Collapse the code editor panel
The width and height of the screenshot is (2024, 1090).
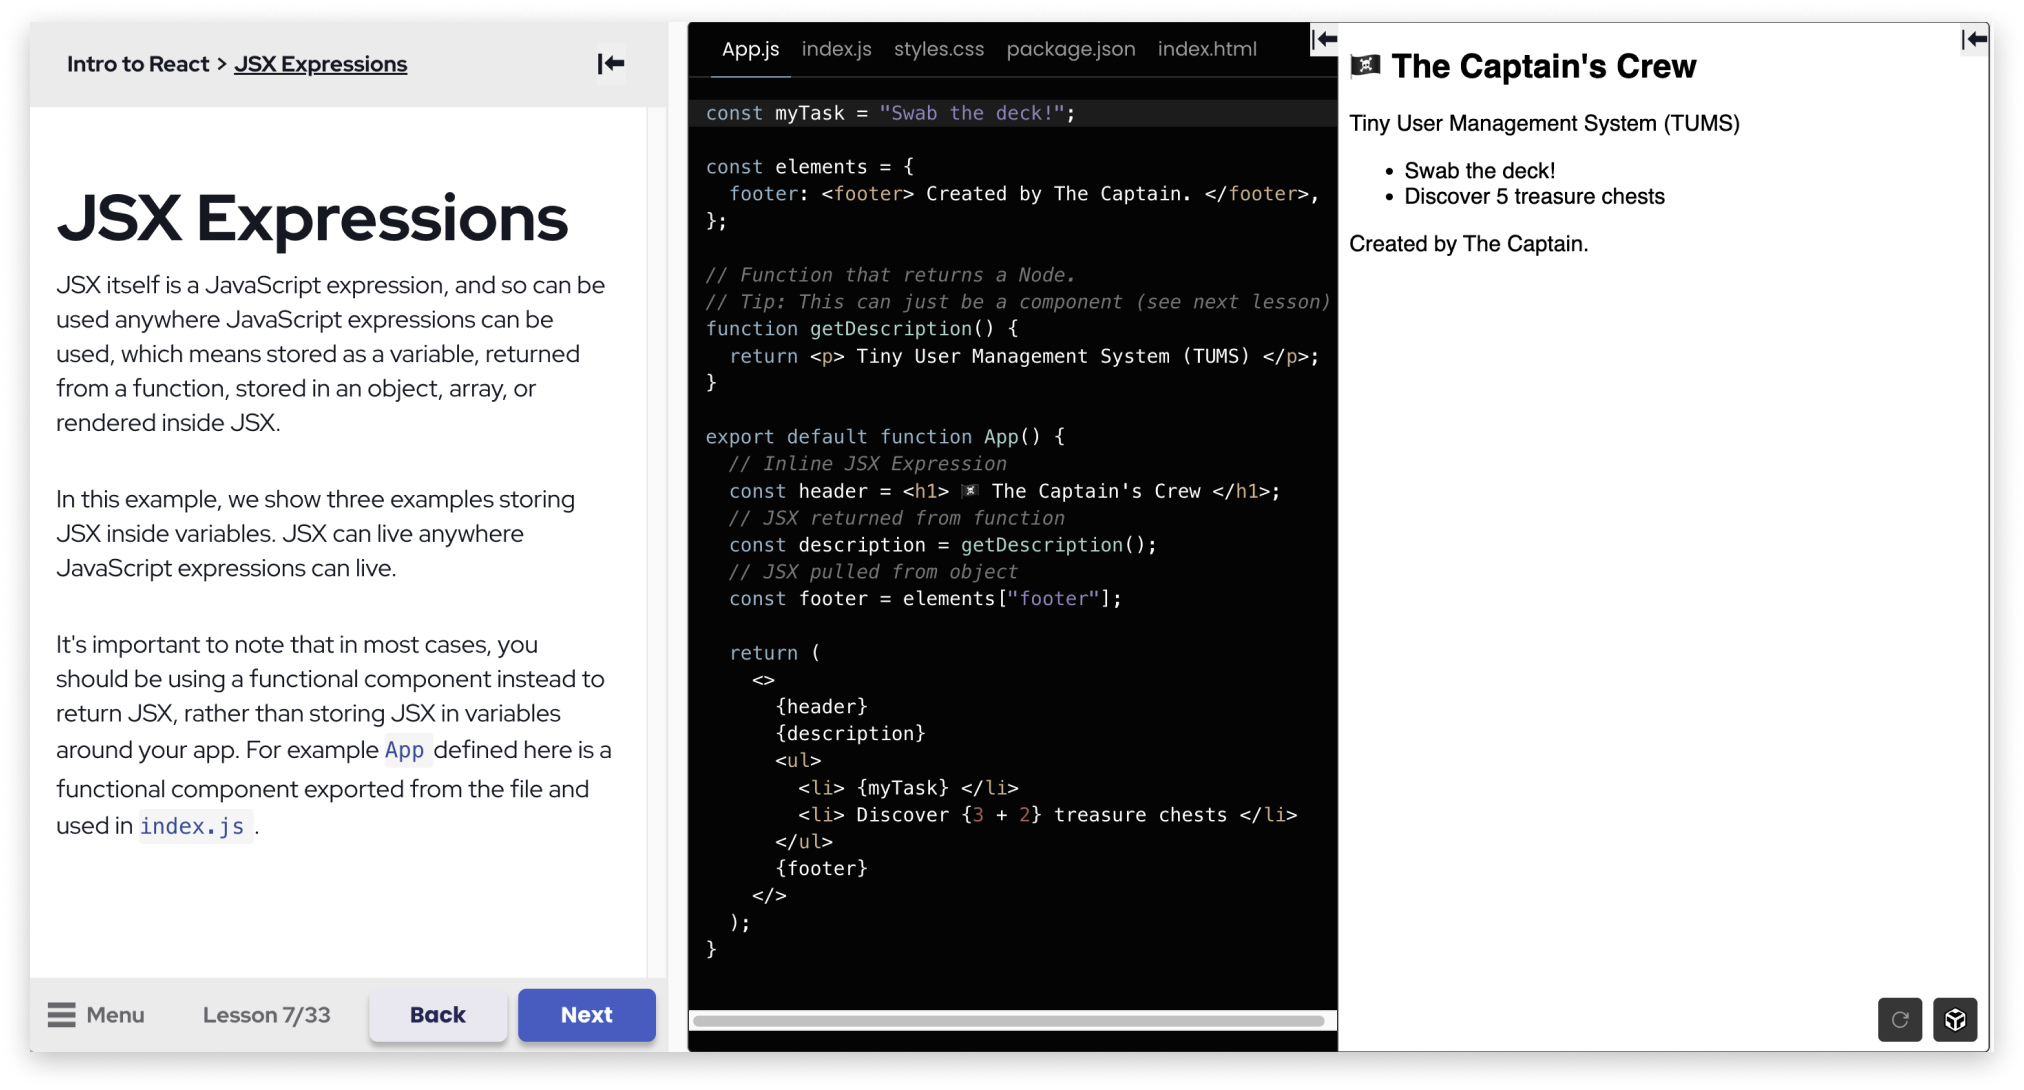point(1324,40)
